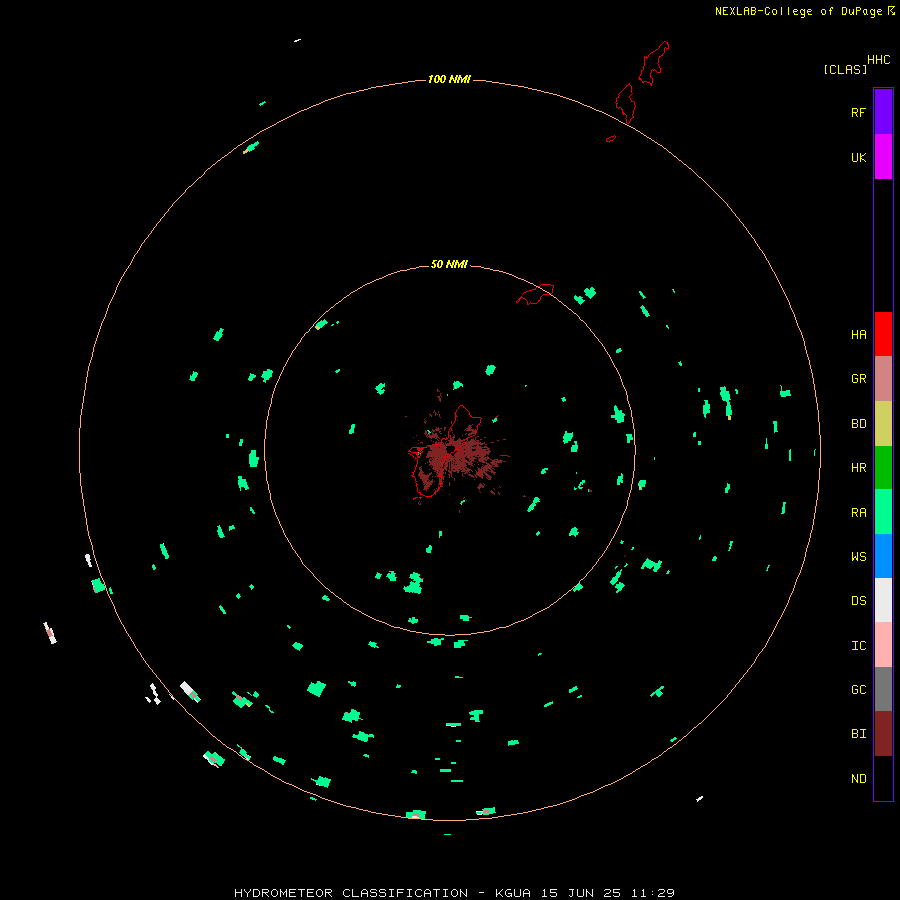
Task: Click the HA red legend swatch
Action: click(x=883, y=334)
